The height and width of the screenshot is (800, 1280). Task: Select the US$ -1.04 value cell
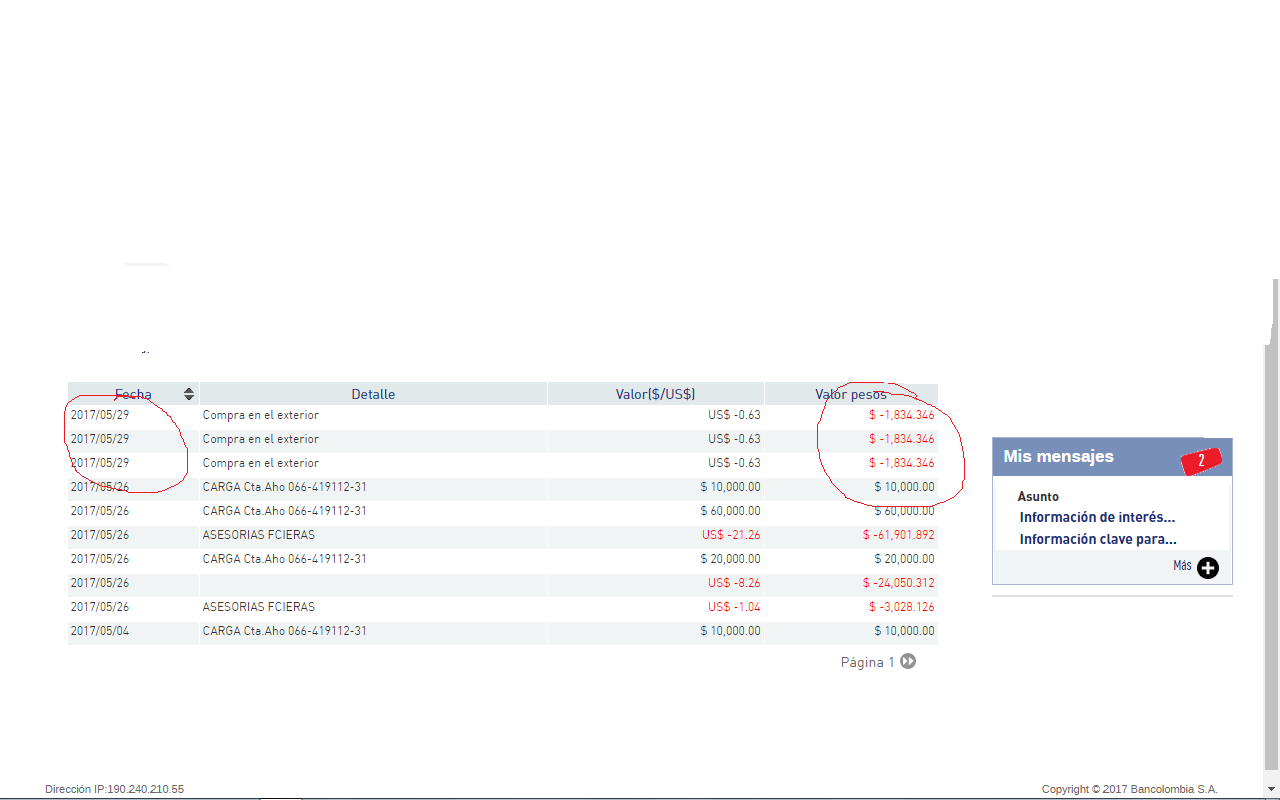tap(656, 607)
